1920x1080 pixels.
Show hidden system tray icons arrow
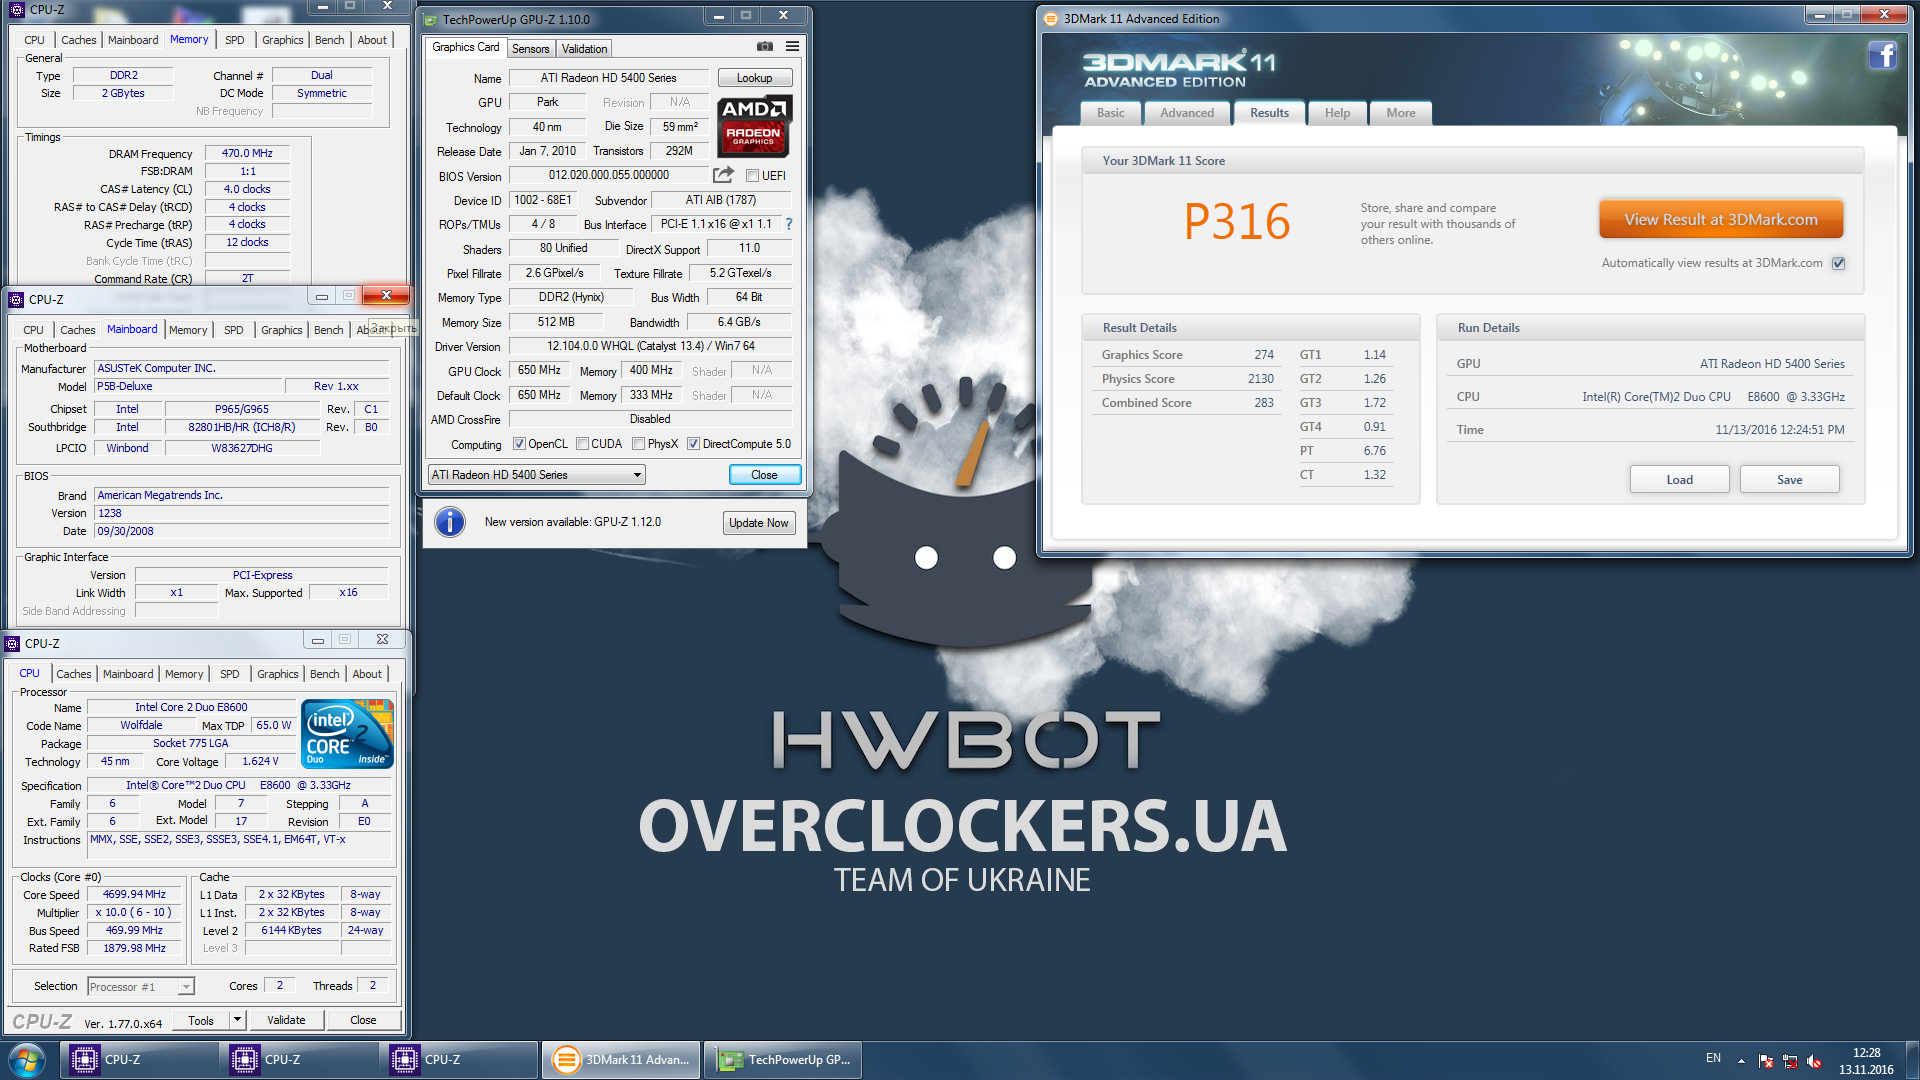1741,1061
